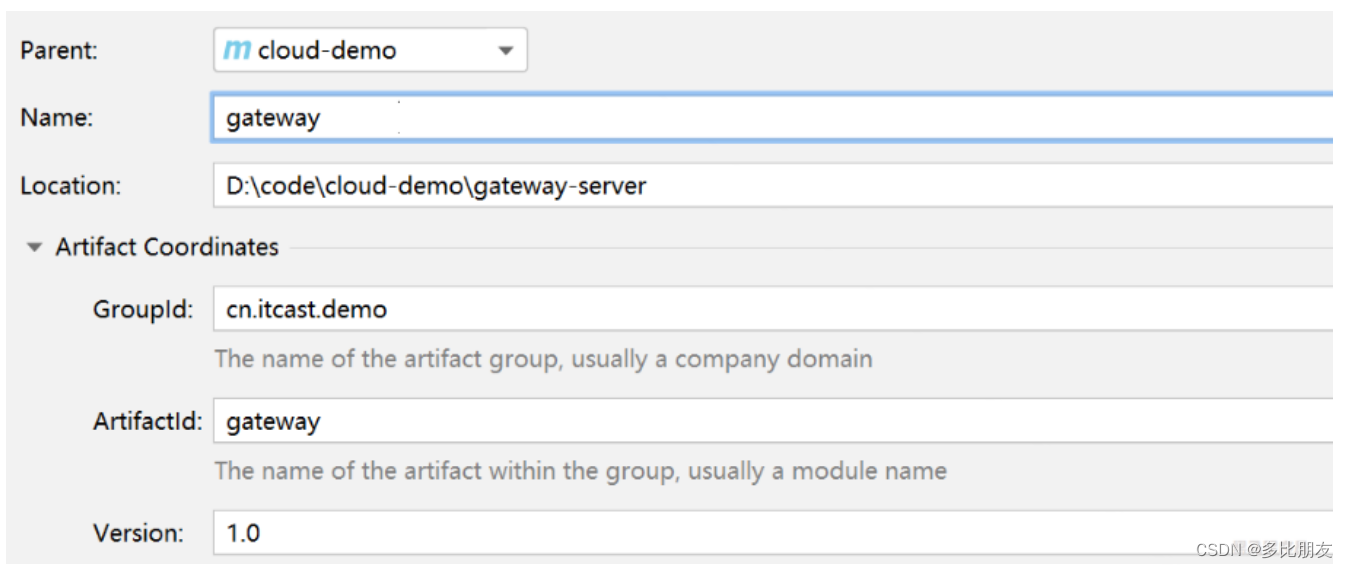Click hint text about company domain

click(543, 359)
